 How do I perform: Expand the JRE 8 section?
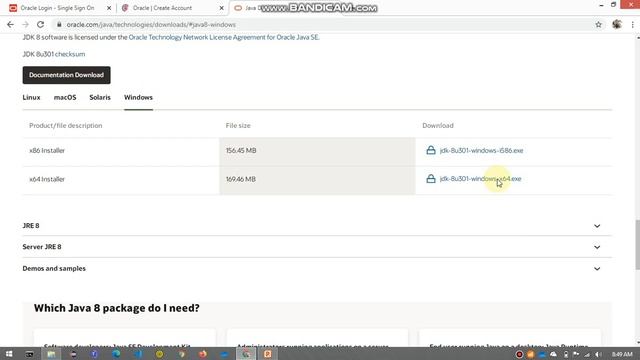[x=317, y=226]
